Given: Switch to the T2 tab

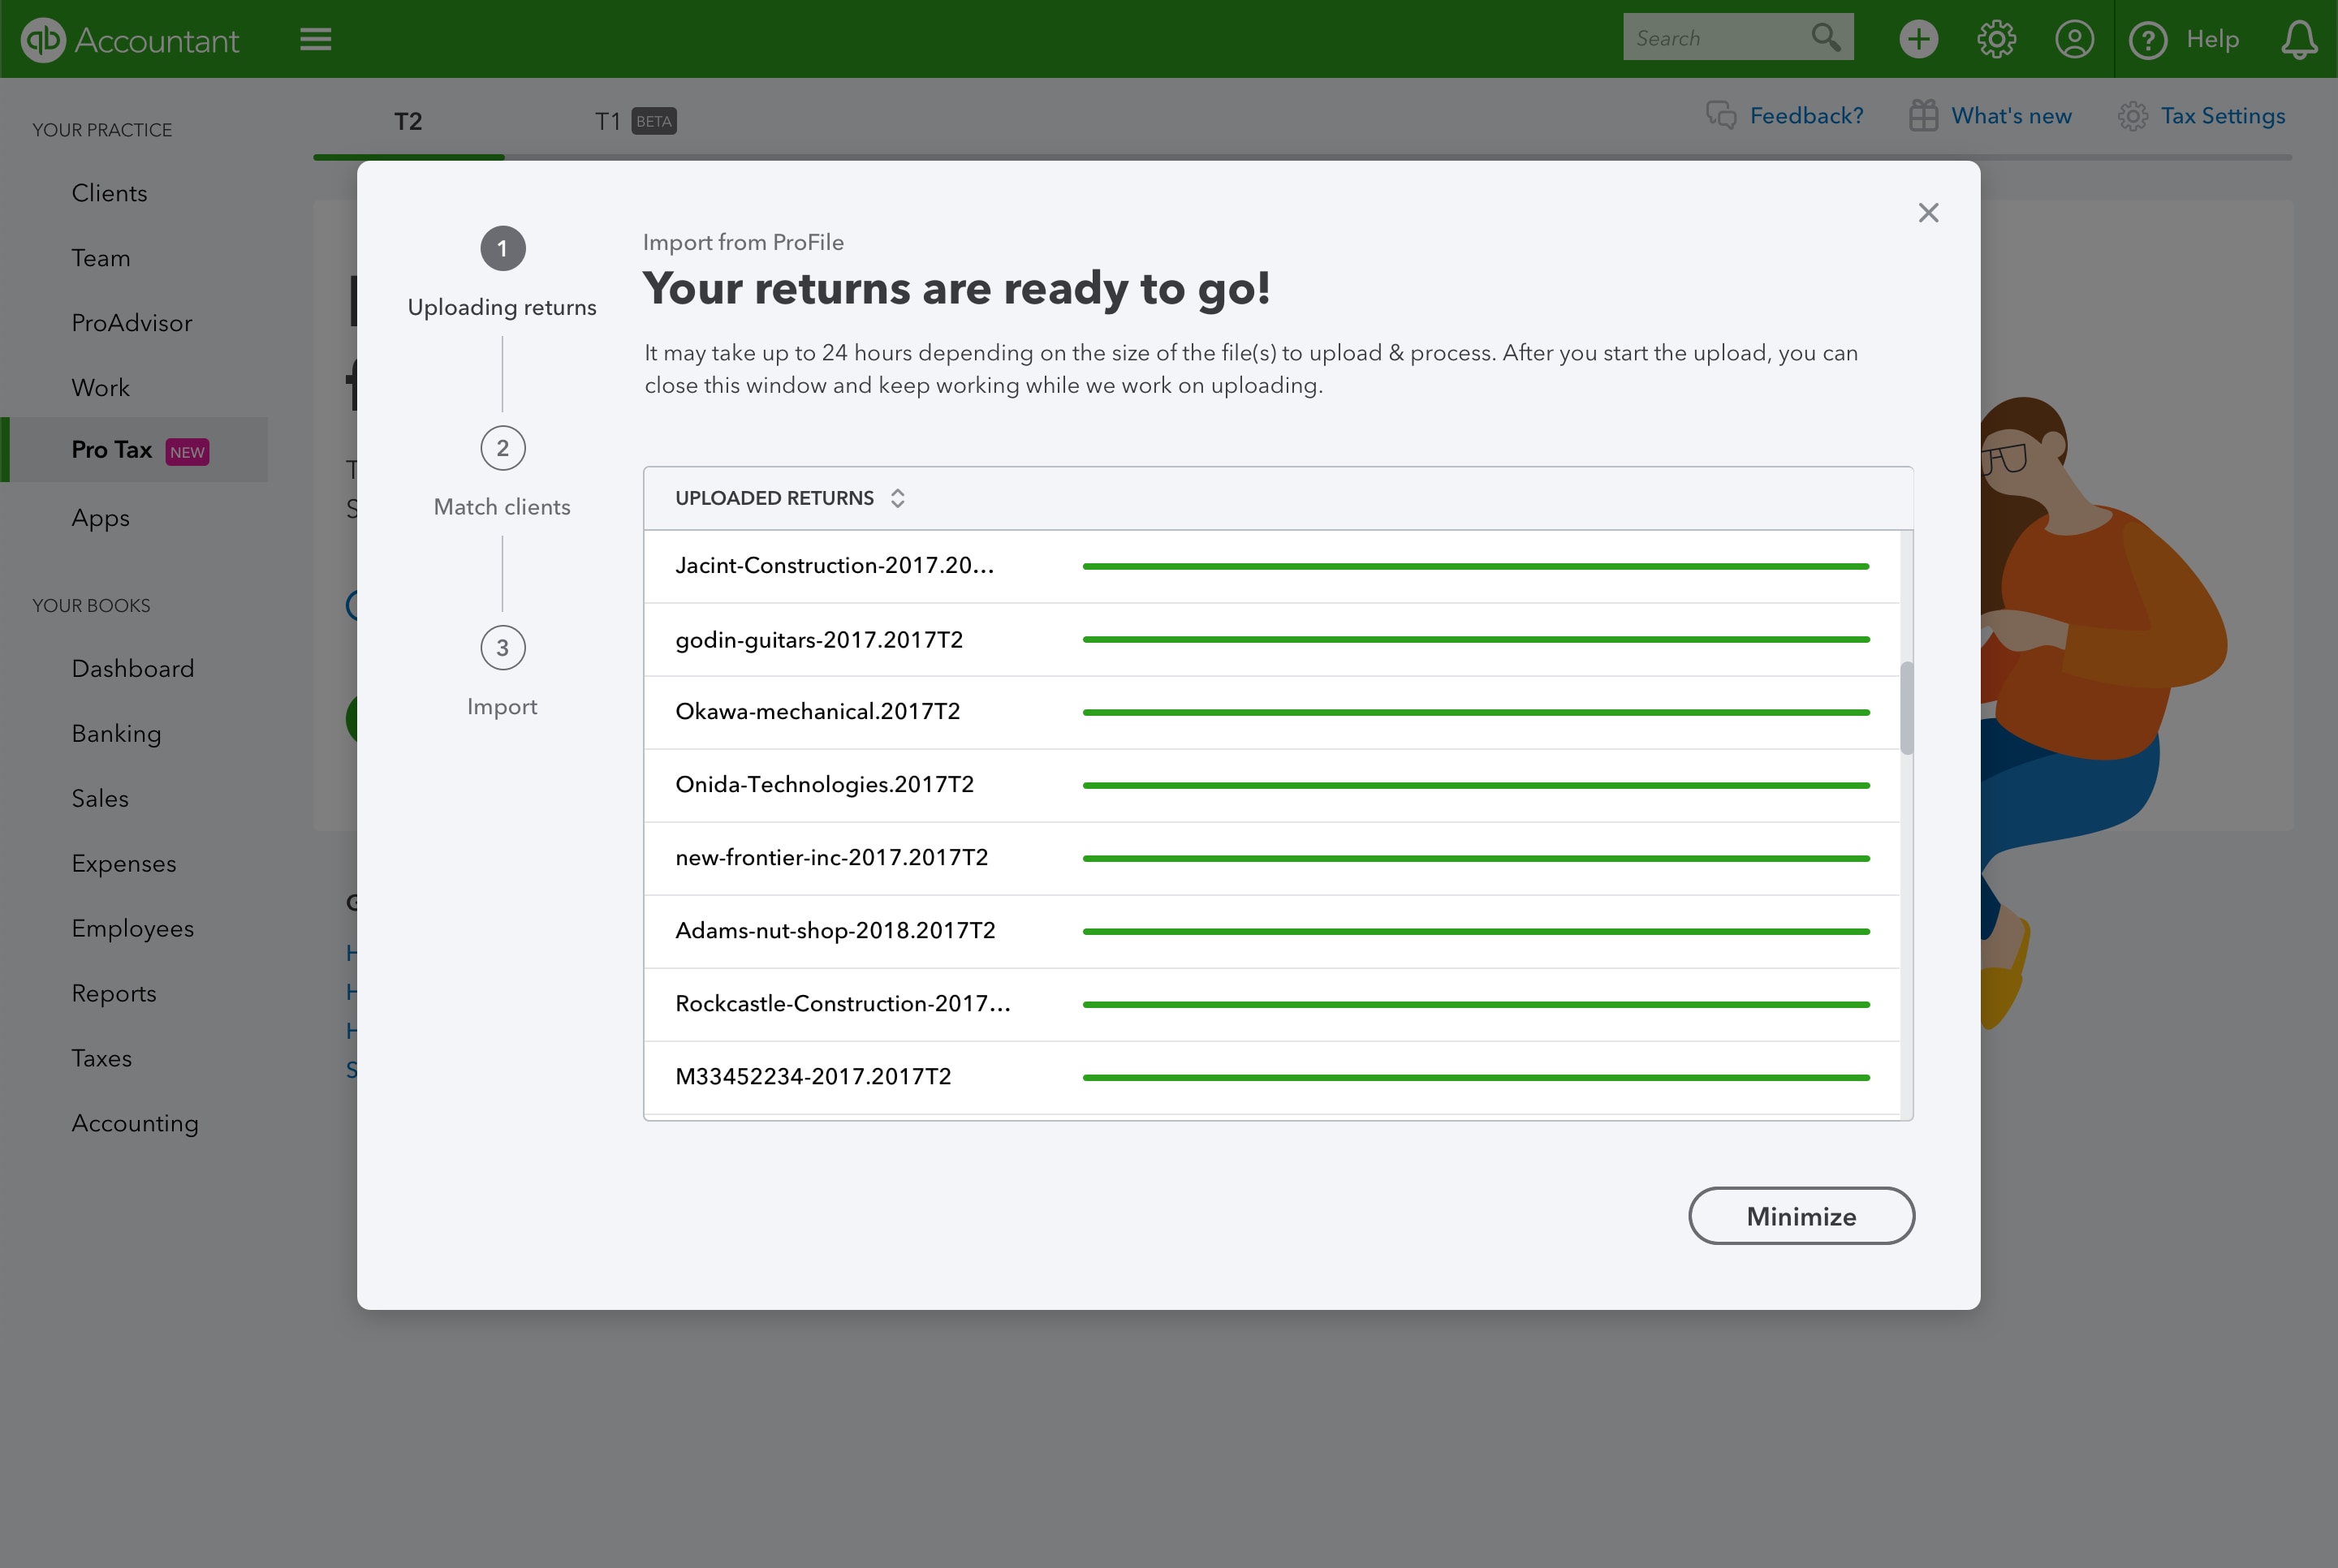Looking at the screenshot, I should 408,121.
